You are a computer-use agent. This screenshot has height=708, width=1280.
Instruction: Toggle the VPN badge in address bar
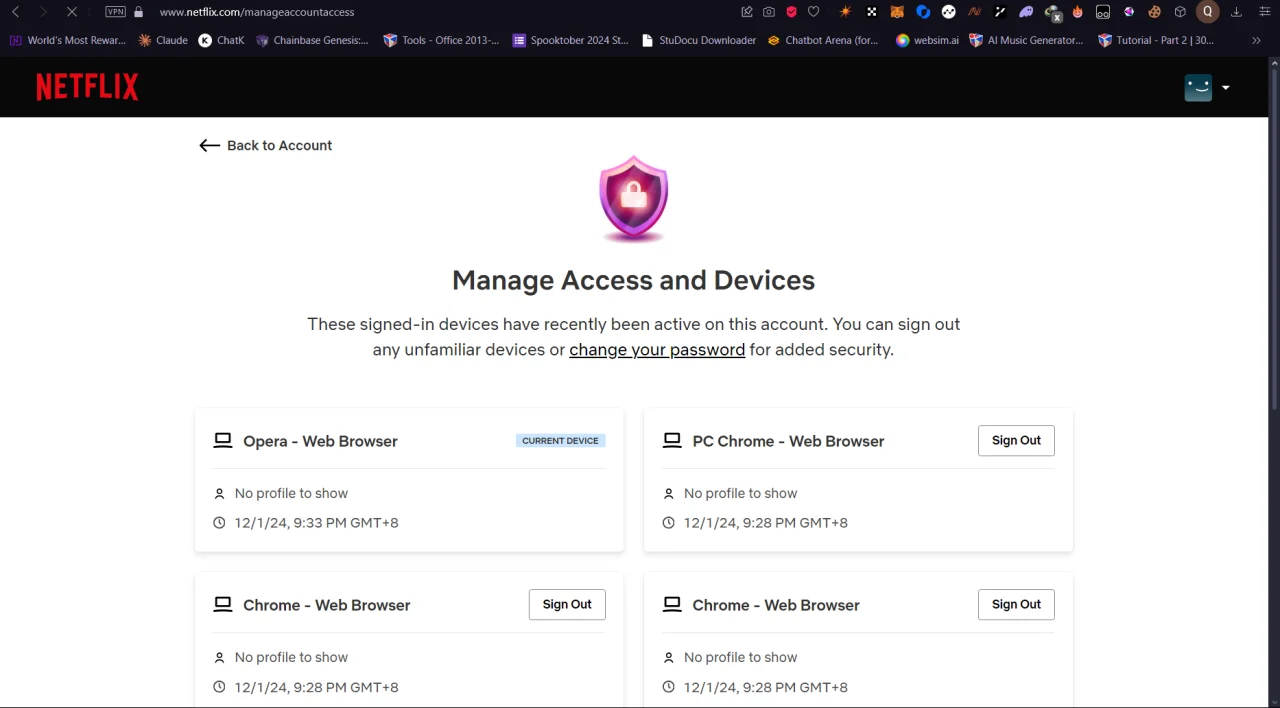(x=116, y=12)
